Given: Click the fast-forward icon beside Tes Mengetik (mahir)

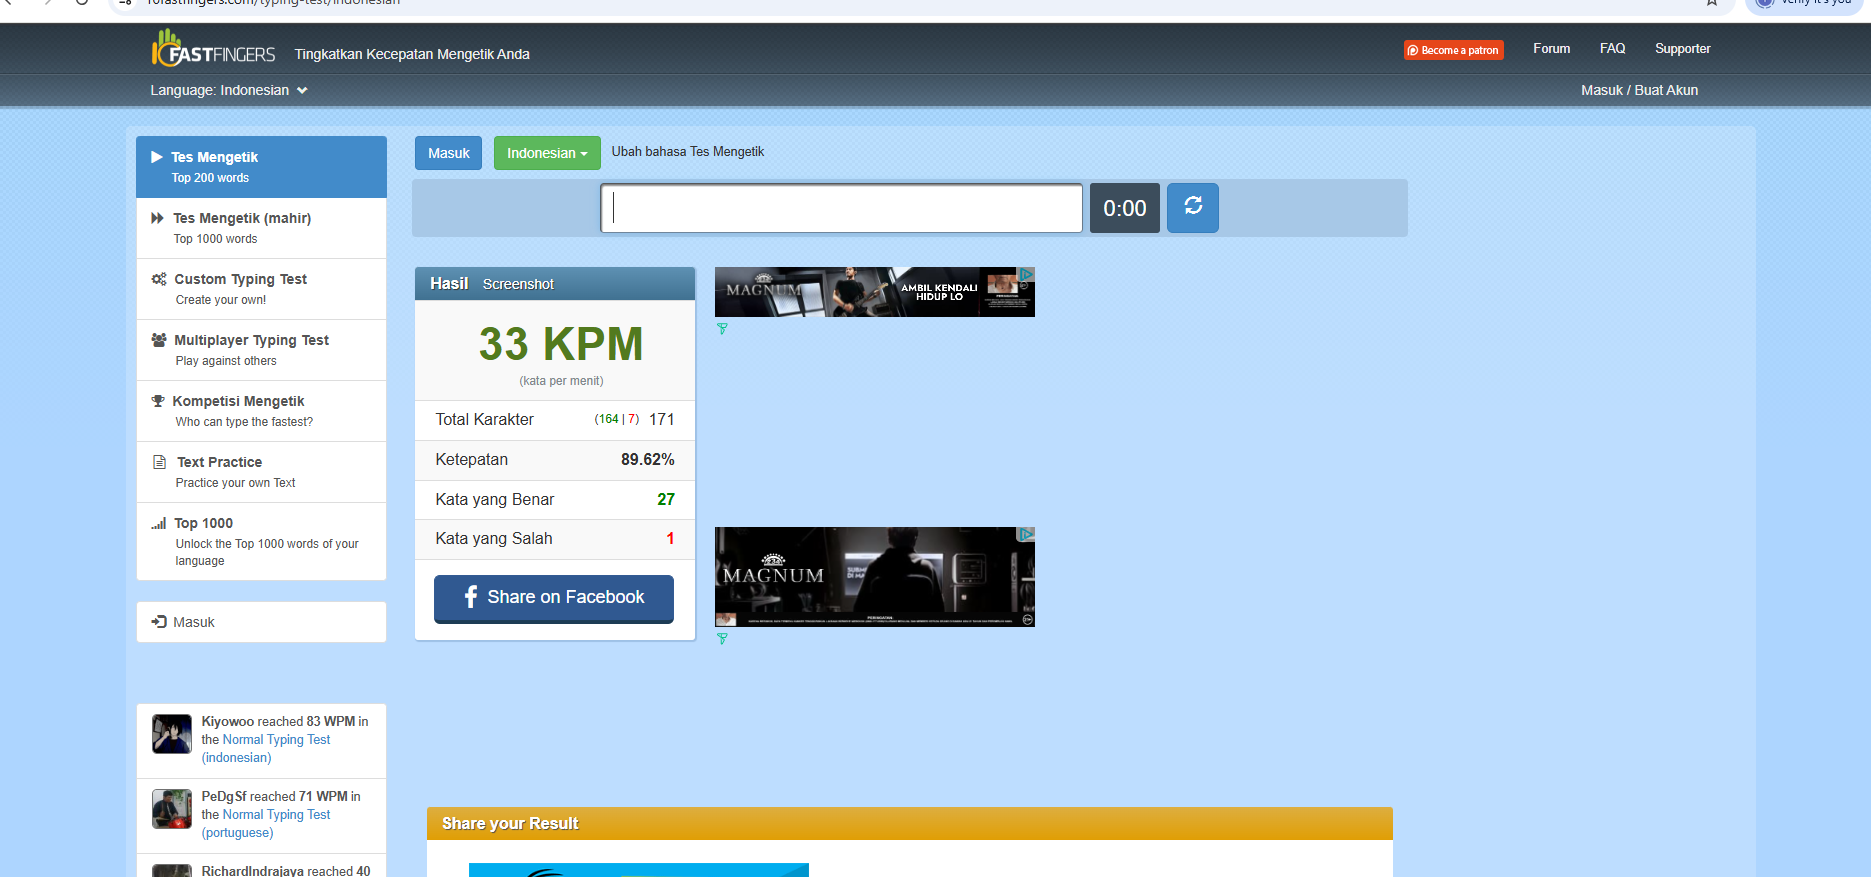Looking at the screenshot, I should click(x=157, y=218).
